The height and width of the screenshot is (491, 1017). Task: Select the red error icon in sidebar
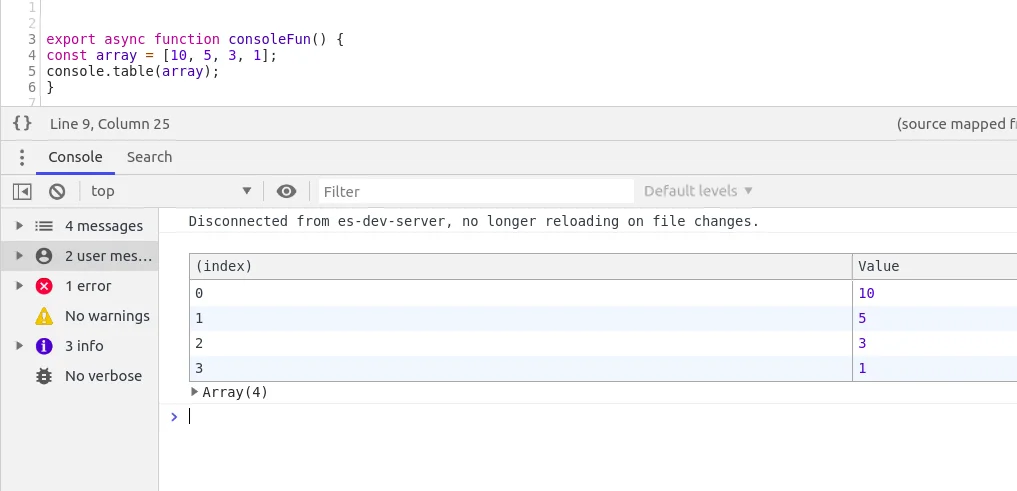[44, 286]
